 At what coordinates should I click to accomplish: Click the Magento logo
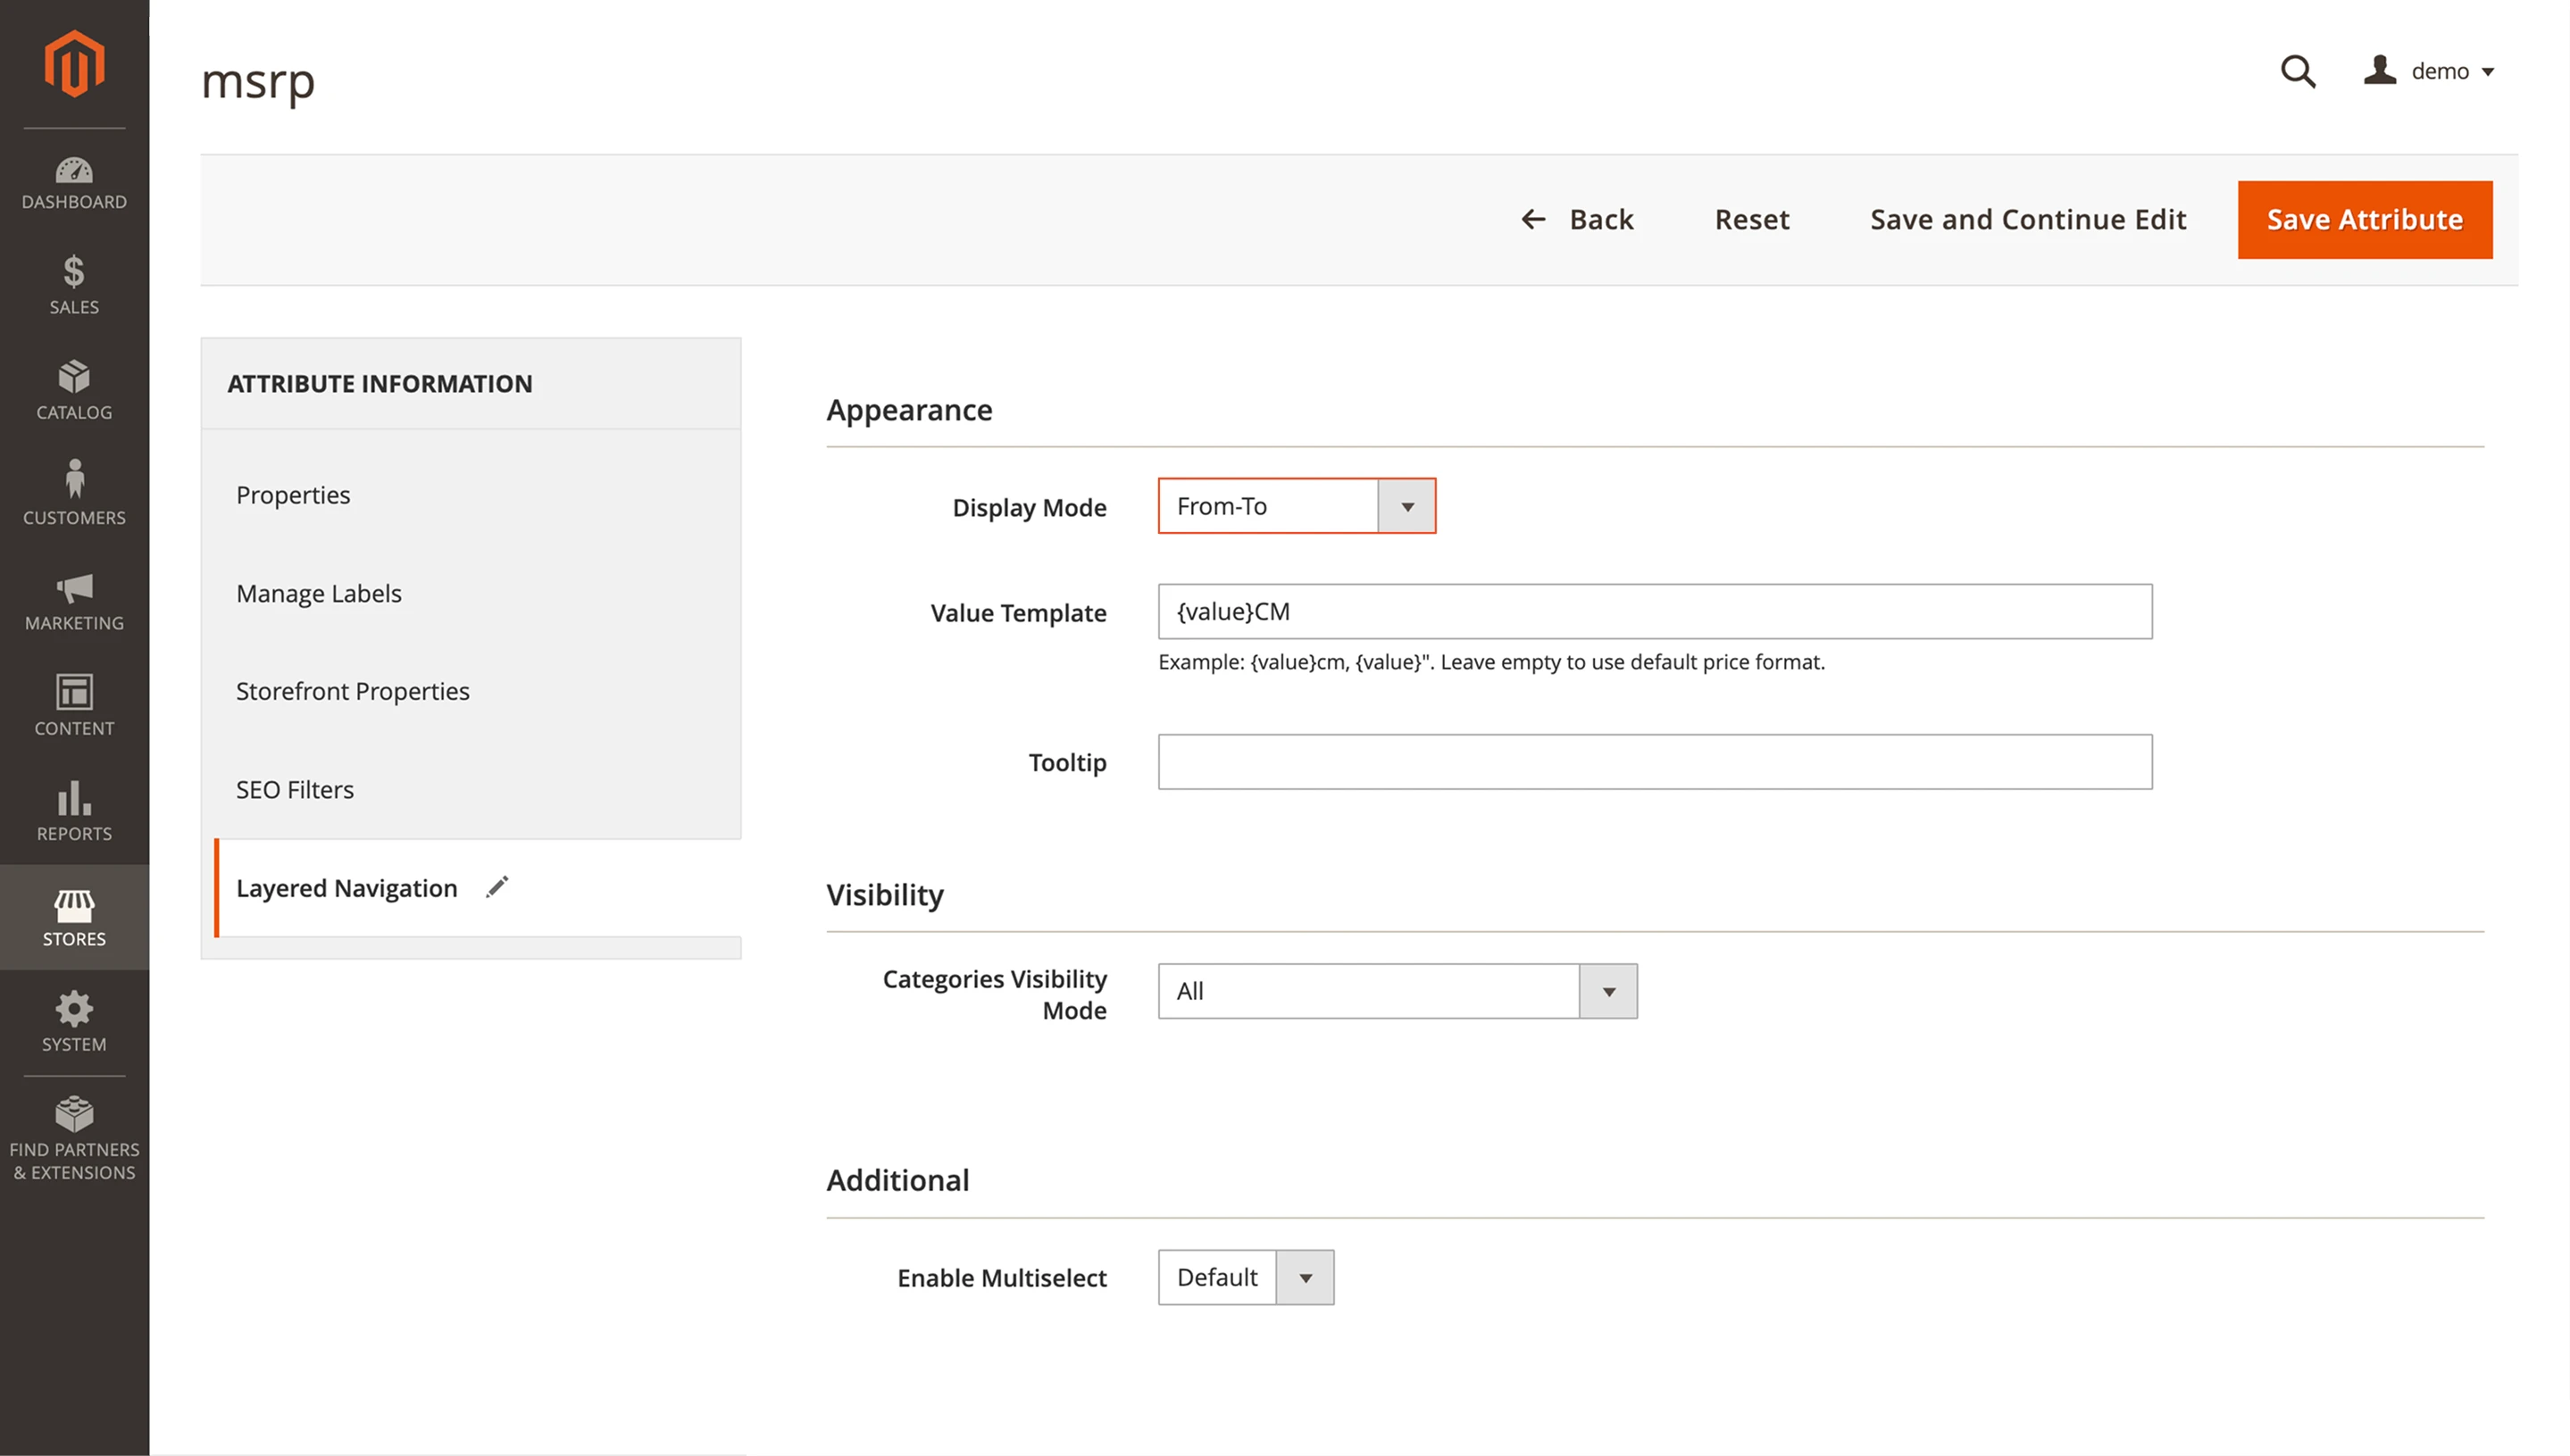[x=74, y=63]
